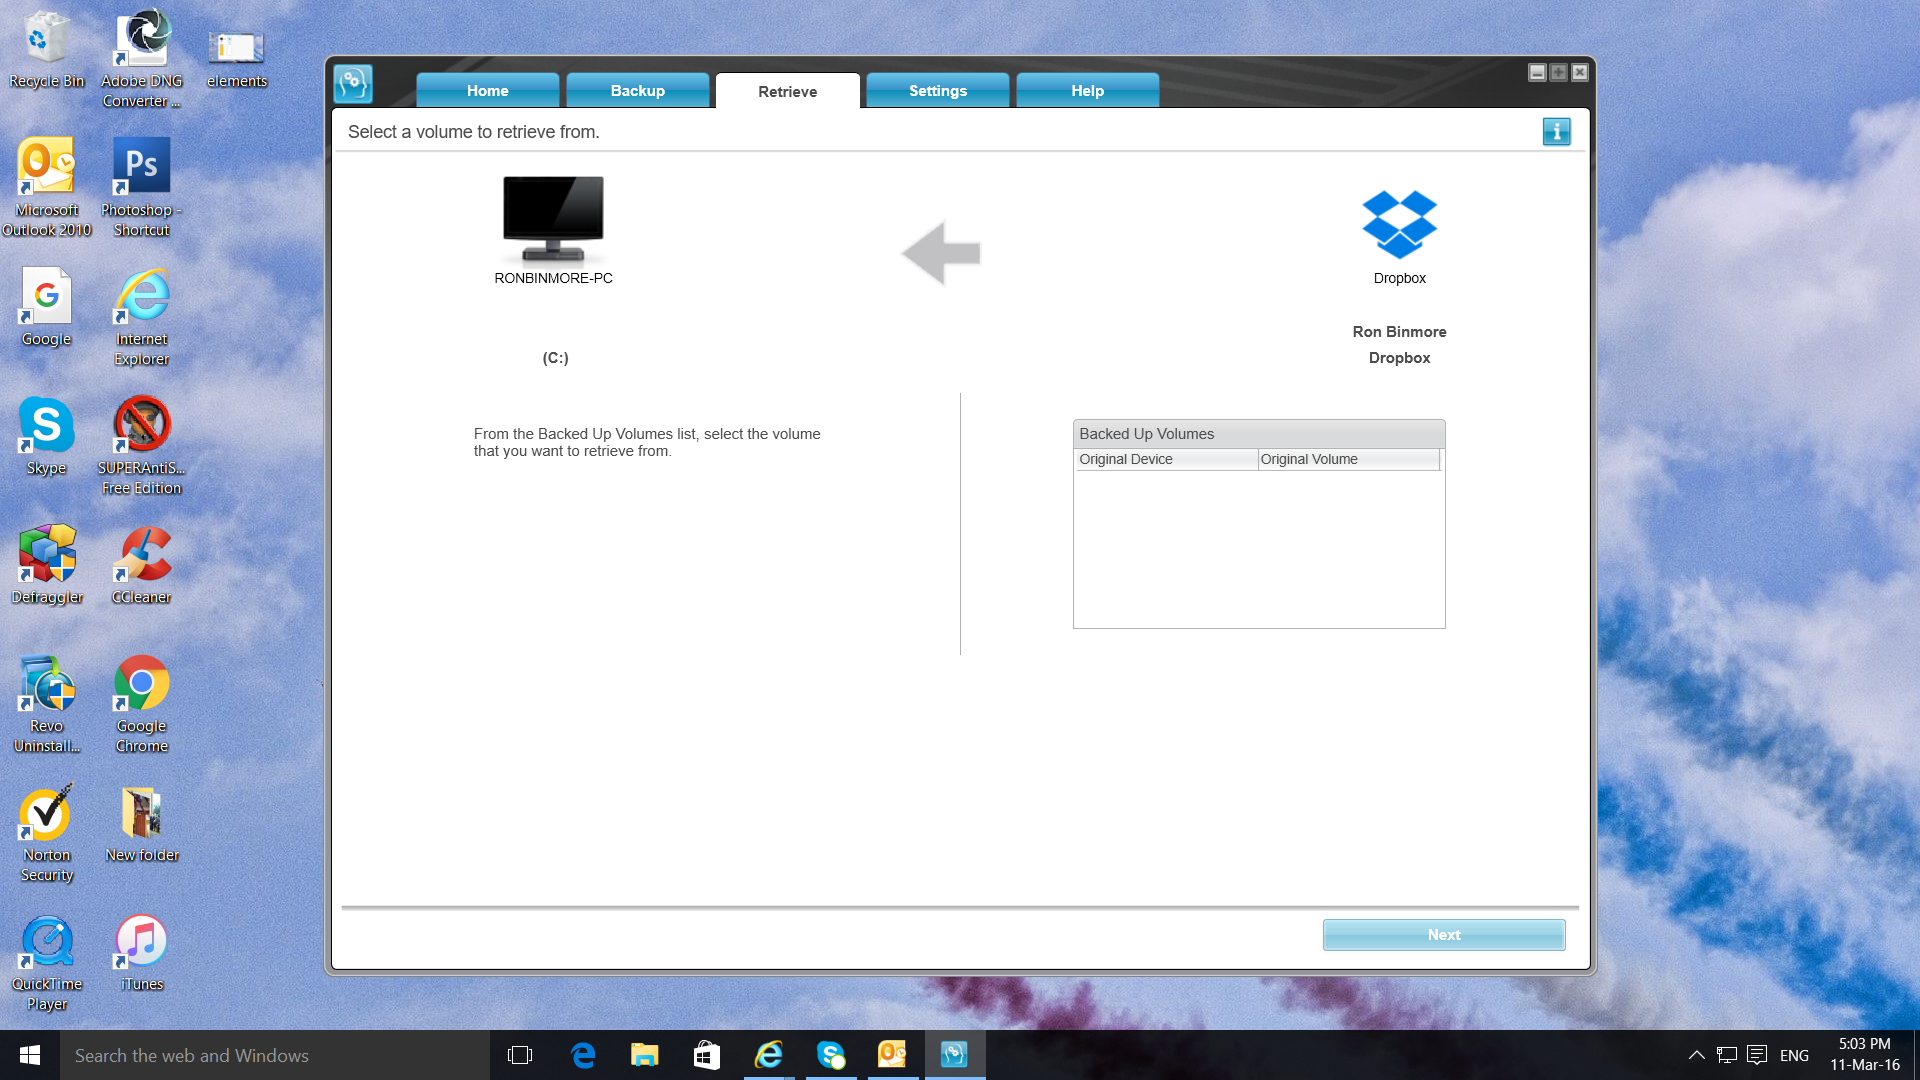Open Microsoft Edge in the taskbar
The width and height of the screenshot is (1920, 1080).
pos(583,1055)
